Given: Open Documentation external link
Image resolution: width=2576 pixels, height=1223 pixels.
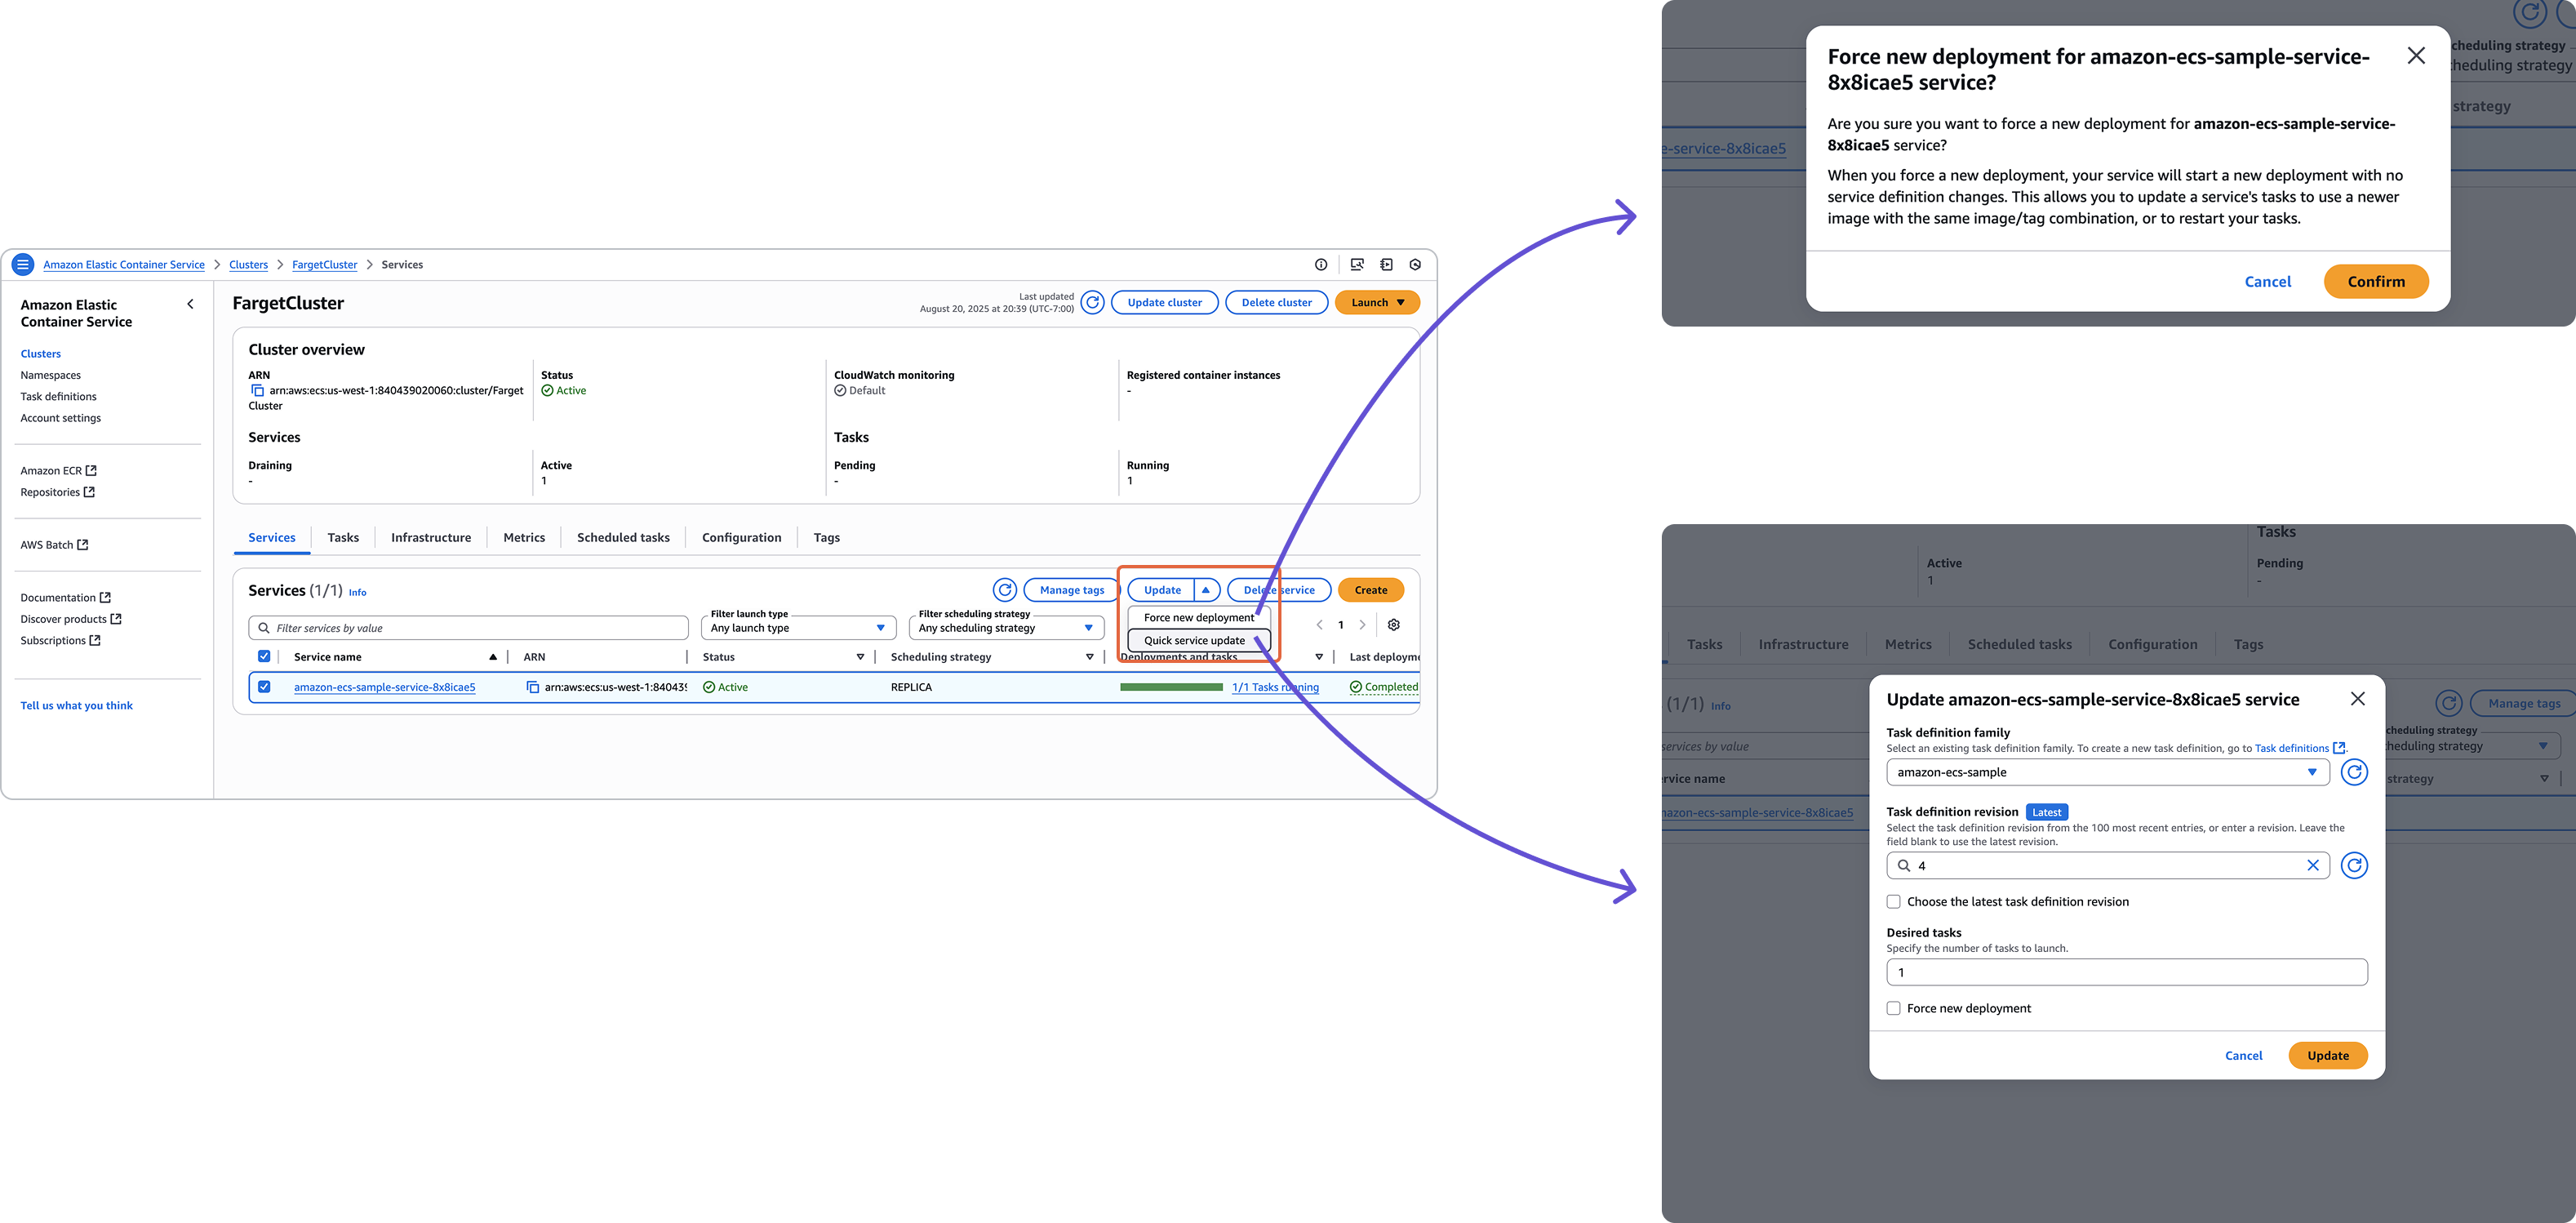Looking at the screenshot, I should pos(65,598).
